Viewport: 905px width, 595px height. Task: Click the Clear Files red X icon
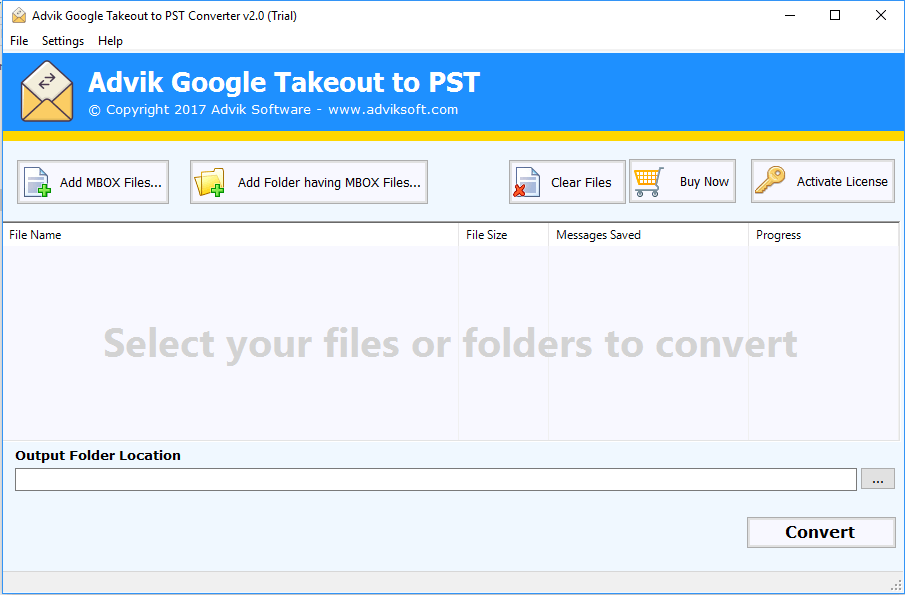coord(526,182)
